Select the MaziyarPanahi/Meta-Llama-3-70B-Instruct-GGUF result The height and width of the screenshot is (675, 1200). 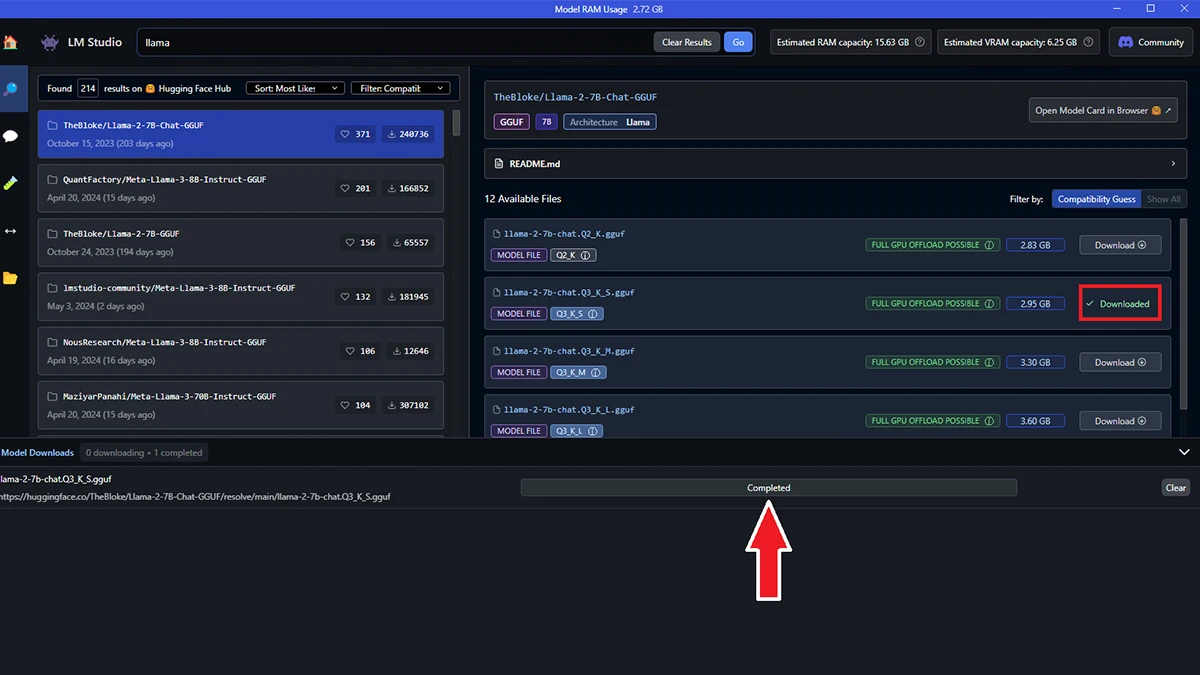(x=240, y=405)
